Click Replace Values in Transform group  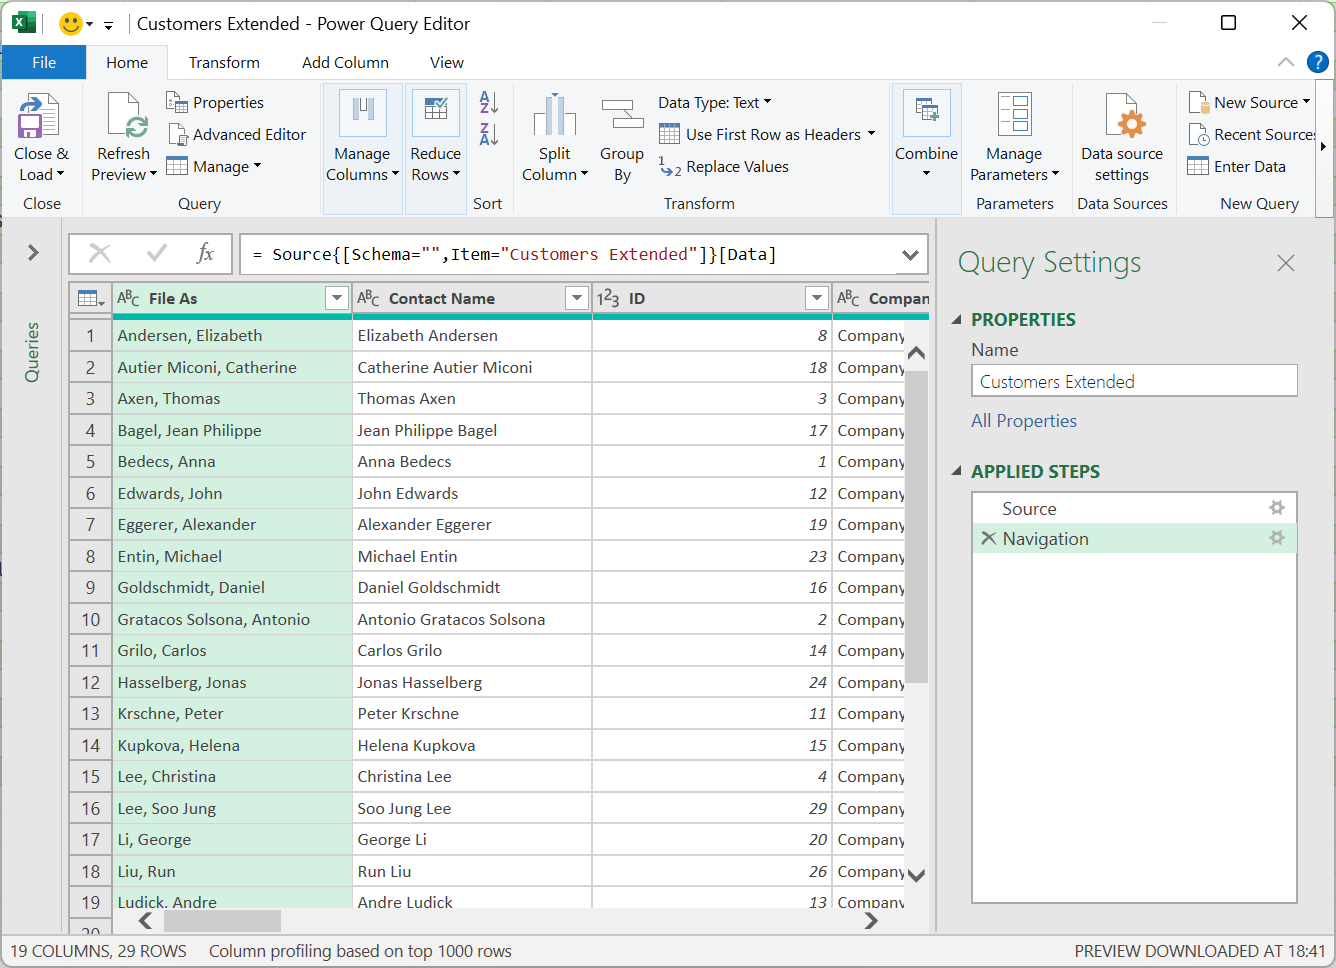[725, 167]
